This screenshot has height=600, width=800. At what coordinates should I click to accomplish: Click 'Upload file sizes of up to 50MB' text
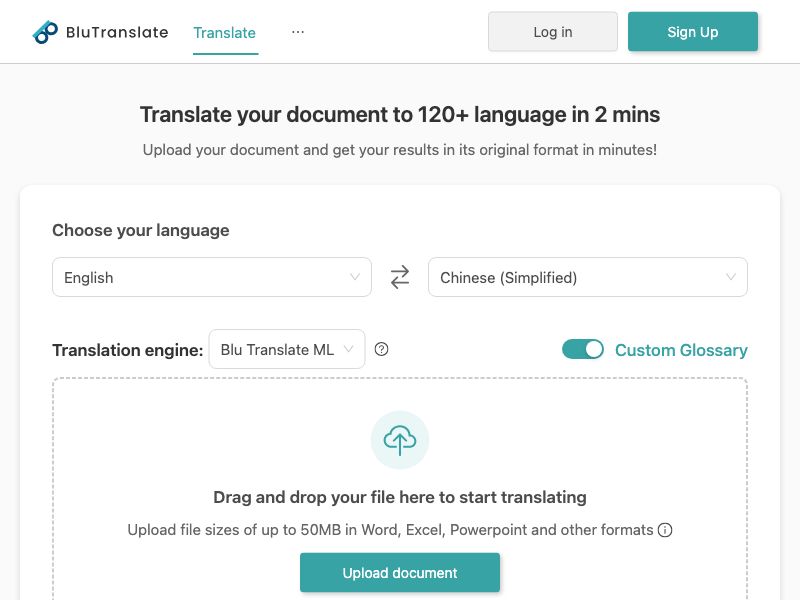[x=390, y=530]
